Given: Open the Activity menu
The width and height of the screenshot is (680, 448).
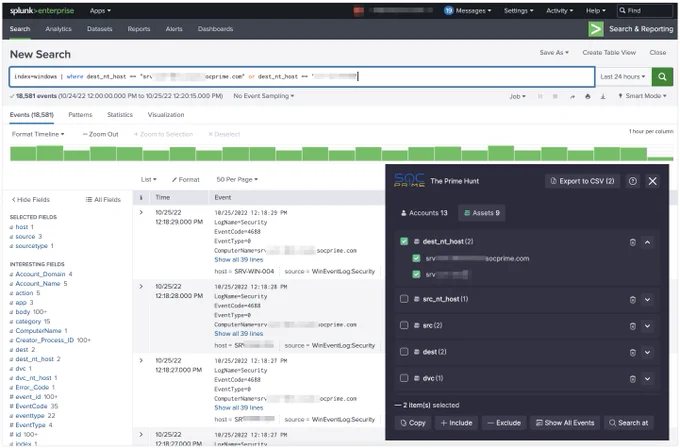Looking at the screenshot, I should pyautogui.click(x=559, y=10).
